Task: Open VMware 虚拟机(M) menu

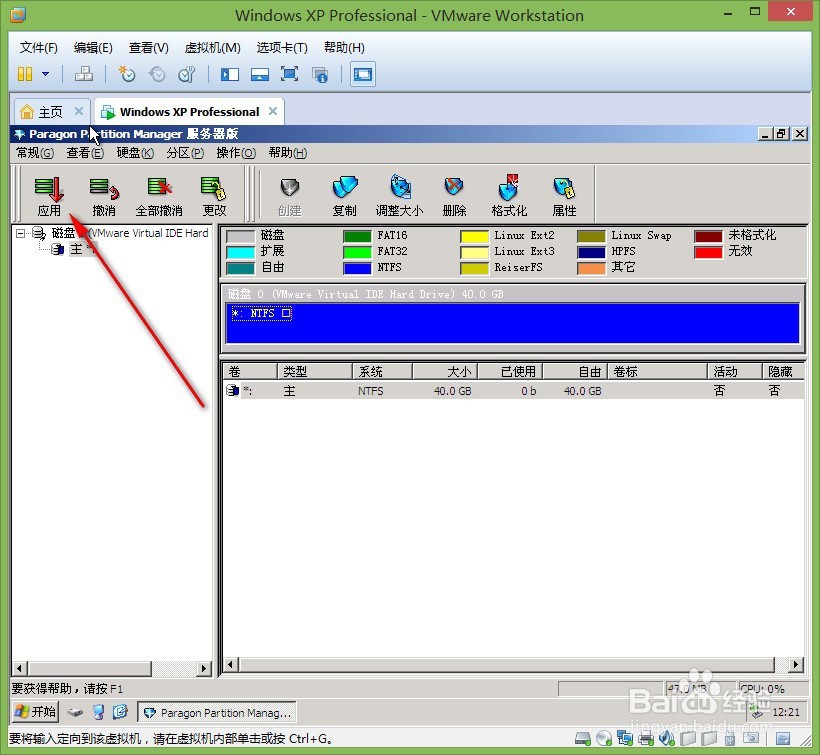Action: click(212, 48)
